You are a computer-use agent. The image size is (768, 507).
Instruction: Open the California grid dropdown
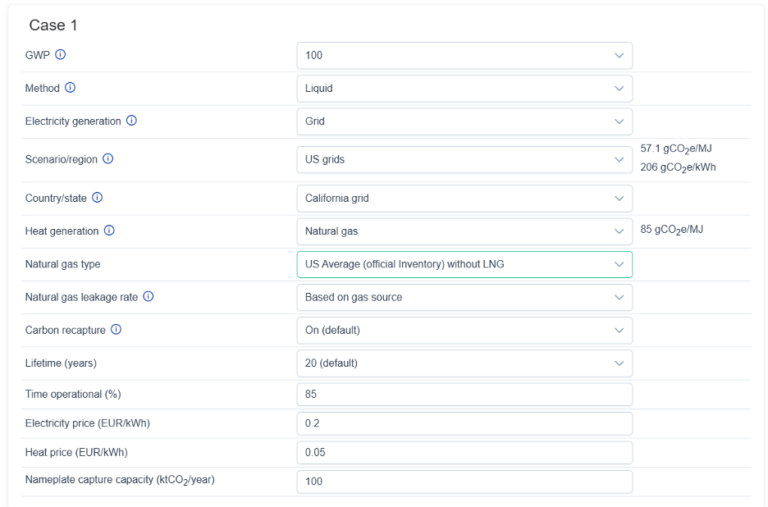464,198
